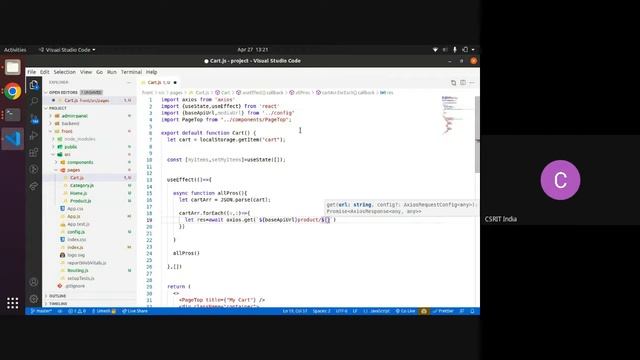Open Routing.js in the file tree
This screenshot has width=640, height=360.
tap(78, 271)
